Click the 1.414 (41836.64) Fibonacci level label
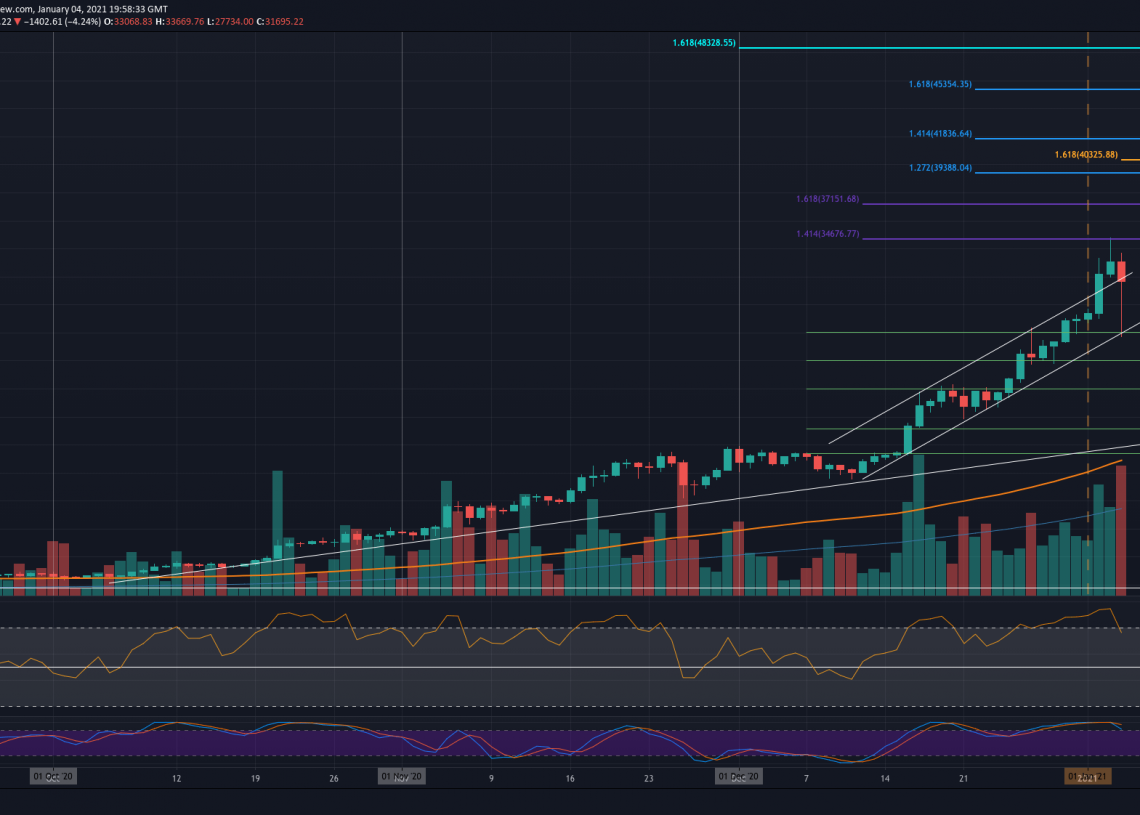The width and height of the screenshot is (1140, 815). [940, 134]
